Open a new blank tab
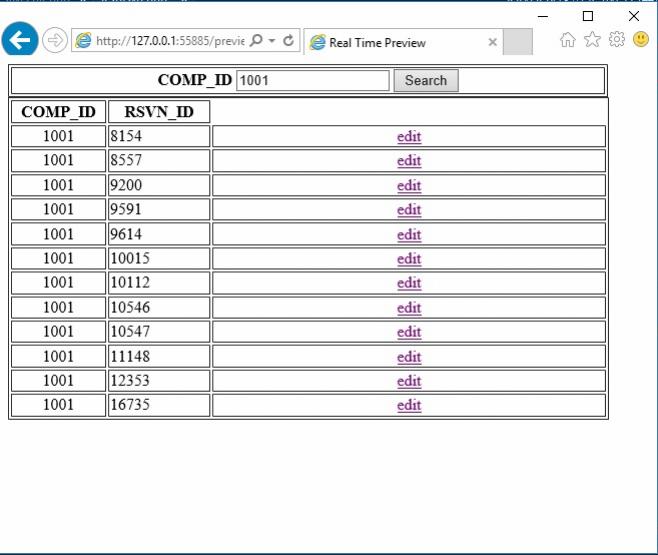The image size is (658, 555). pos(518,42)
